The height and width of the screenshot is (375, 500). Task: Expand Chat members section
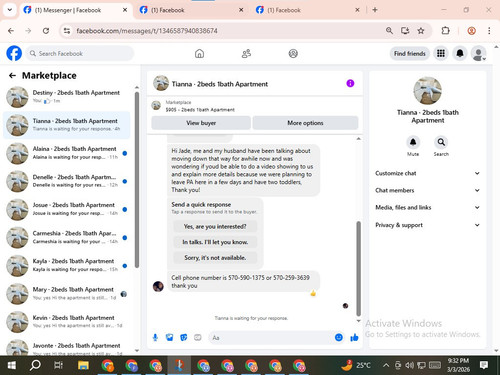(x=428, y=190)
